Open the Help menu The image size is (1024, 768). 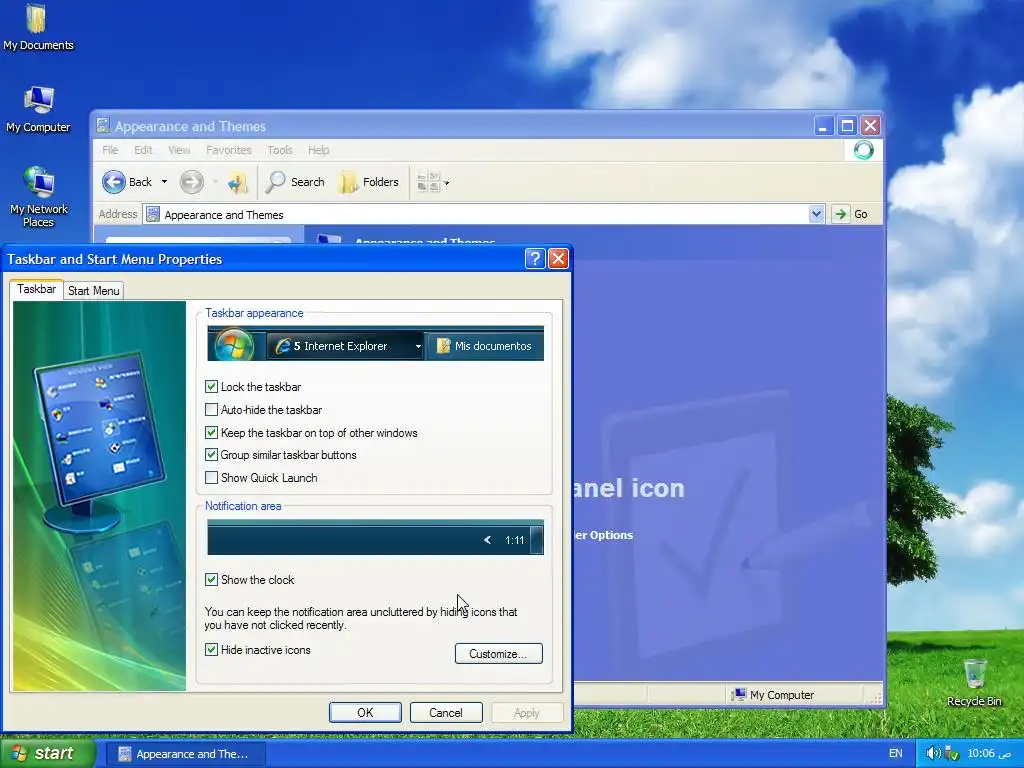319,150
